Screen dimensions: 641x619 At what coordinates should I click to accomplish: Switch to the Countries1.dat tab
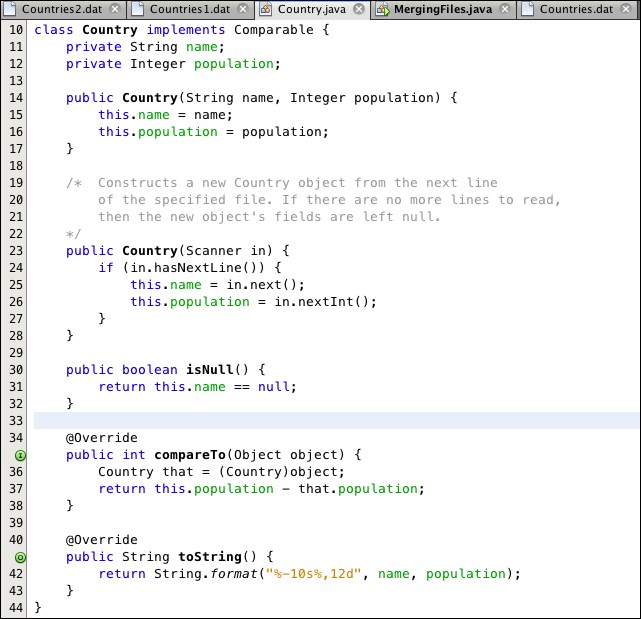189,10
